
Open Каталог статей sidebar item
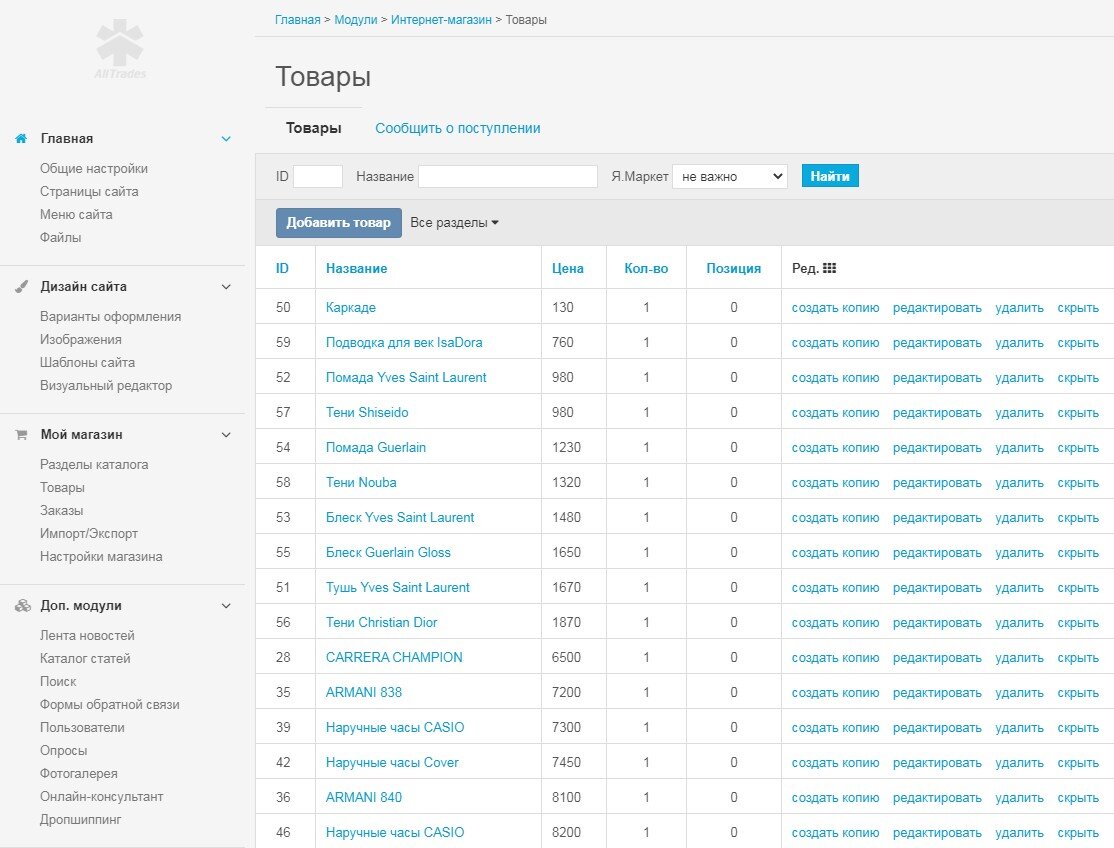[x=85, y=658]
